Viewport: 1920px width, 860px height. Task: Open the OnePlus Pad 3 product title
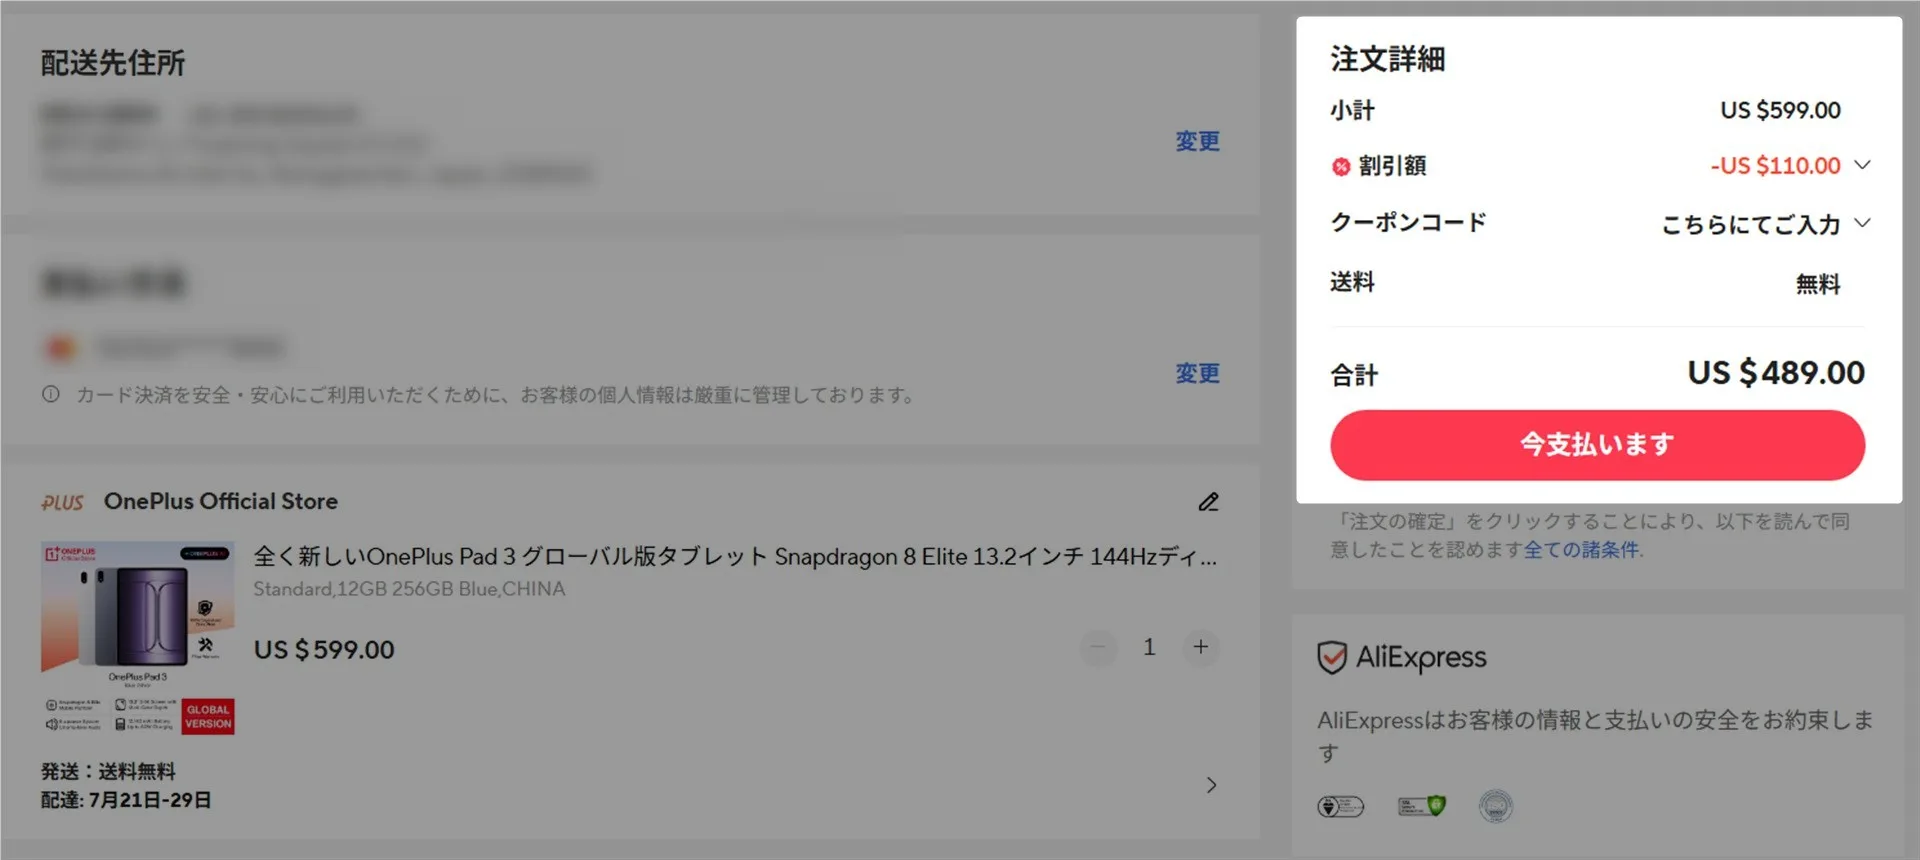coord(735,556)
